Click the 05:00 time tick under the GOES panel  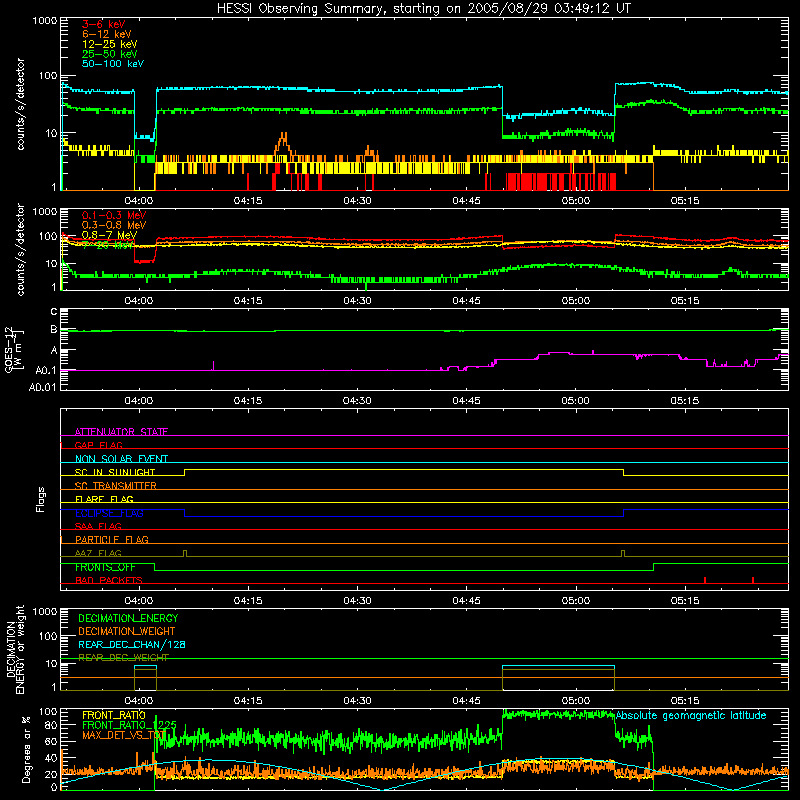576,400
